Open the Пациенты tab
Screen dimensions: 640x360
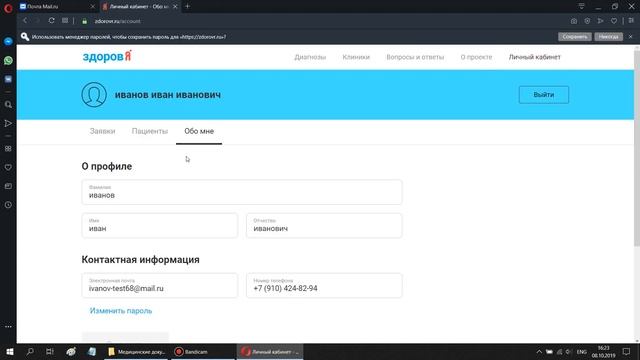pos(150,131)
